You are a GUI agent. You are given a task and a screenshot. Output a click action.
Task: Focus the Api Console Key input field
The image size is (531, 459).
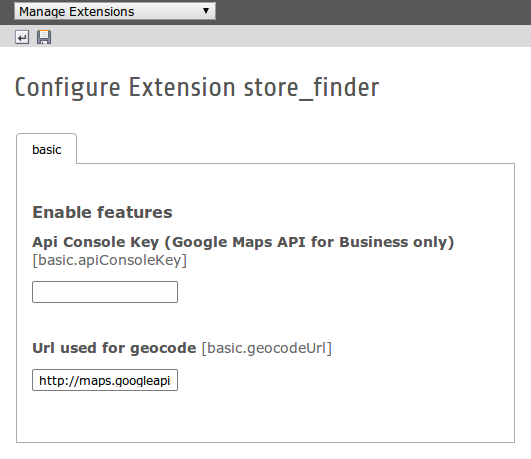105,292
